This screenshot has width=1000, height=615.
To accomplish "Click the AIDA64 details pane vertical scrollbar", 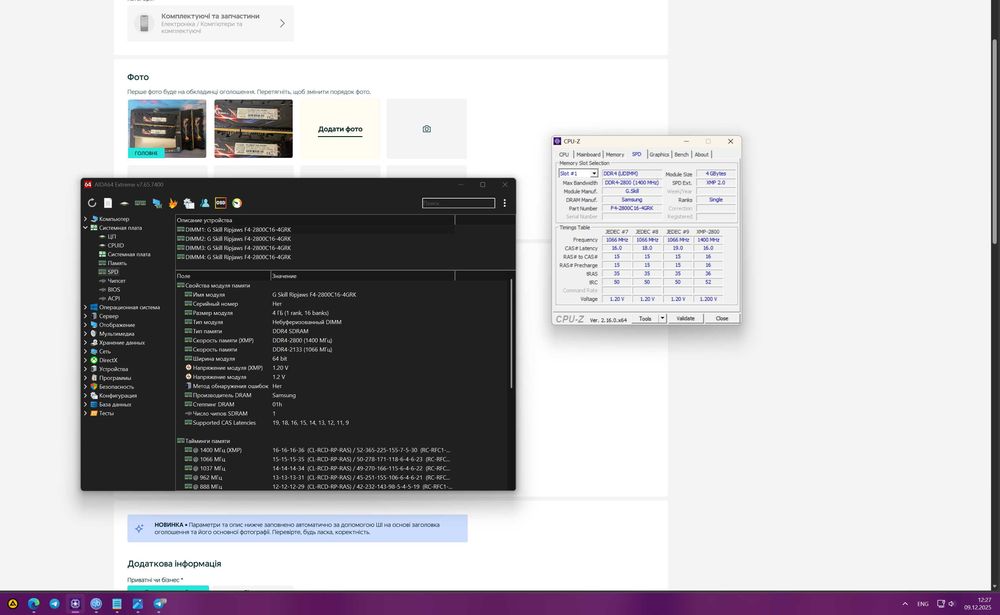I will point(511,334).
